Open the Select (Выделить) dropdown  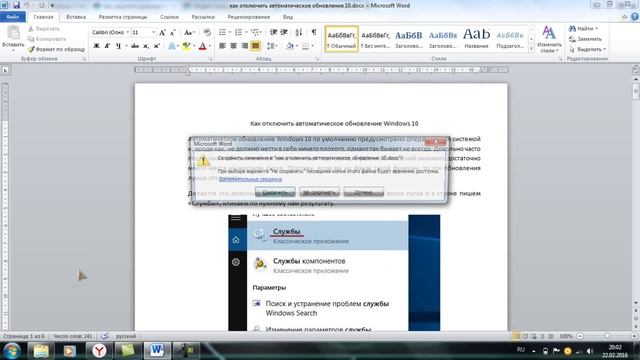pos(587,49)
